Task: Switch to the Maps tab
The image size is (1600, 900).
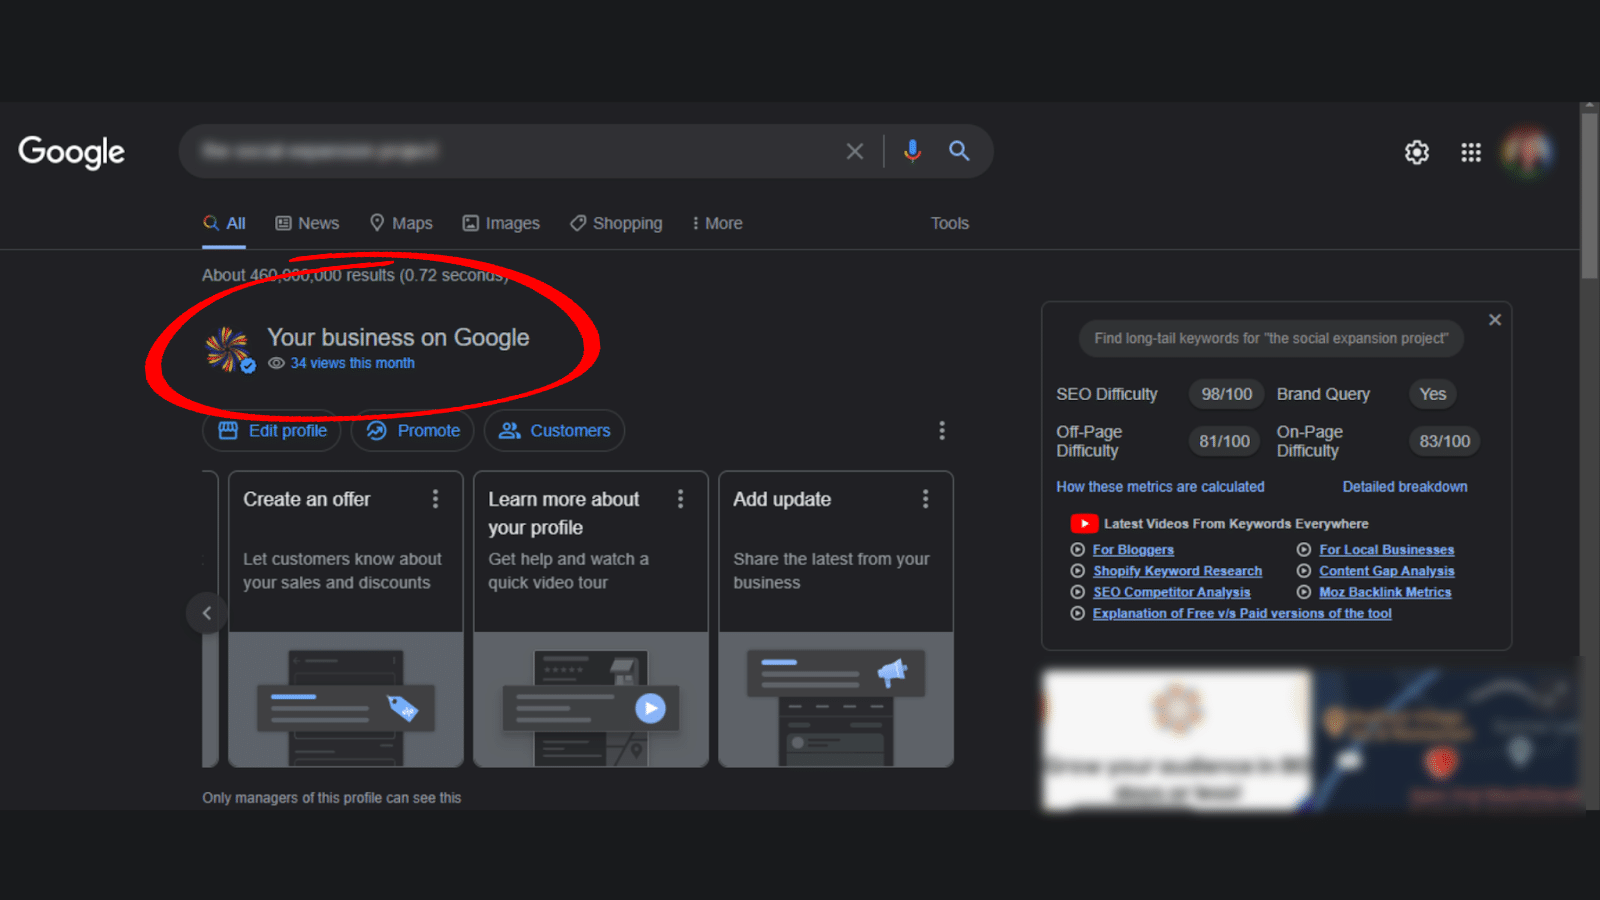Action: click(x=401, y=223)
